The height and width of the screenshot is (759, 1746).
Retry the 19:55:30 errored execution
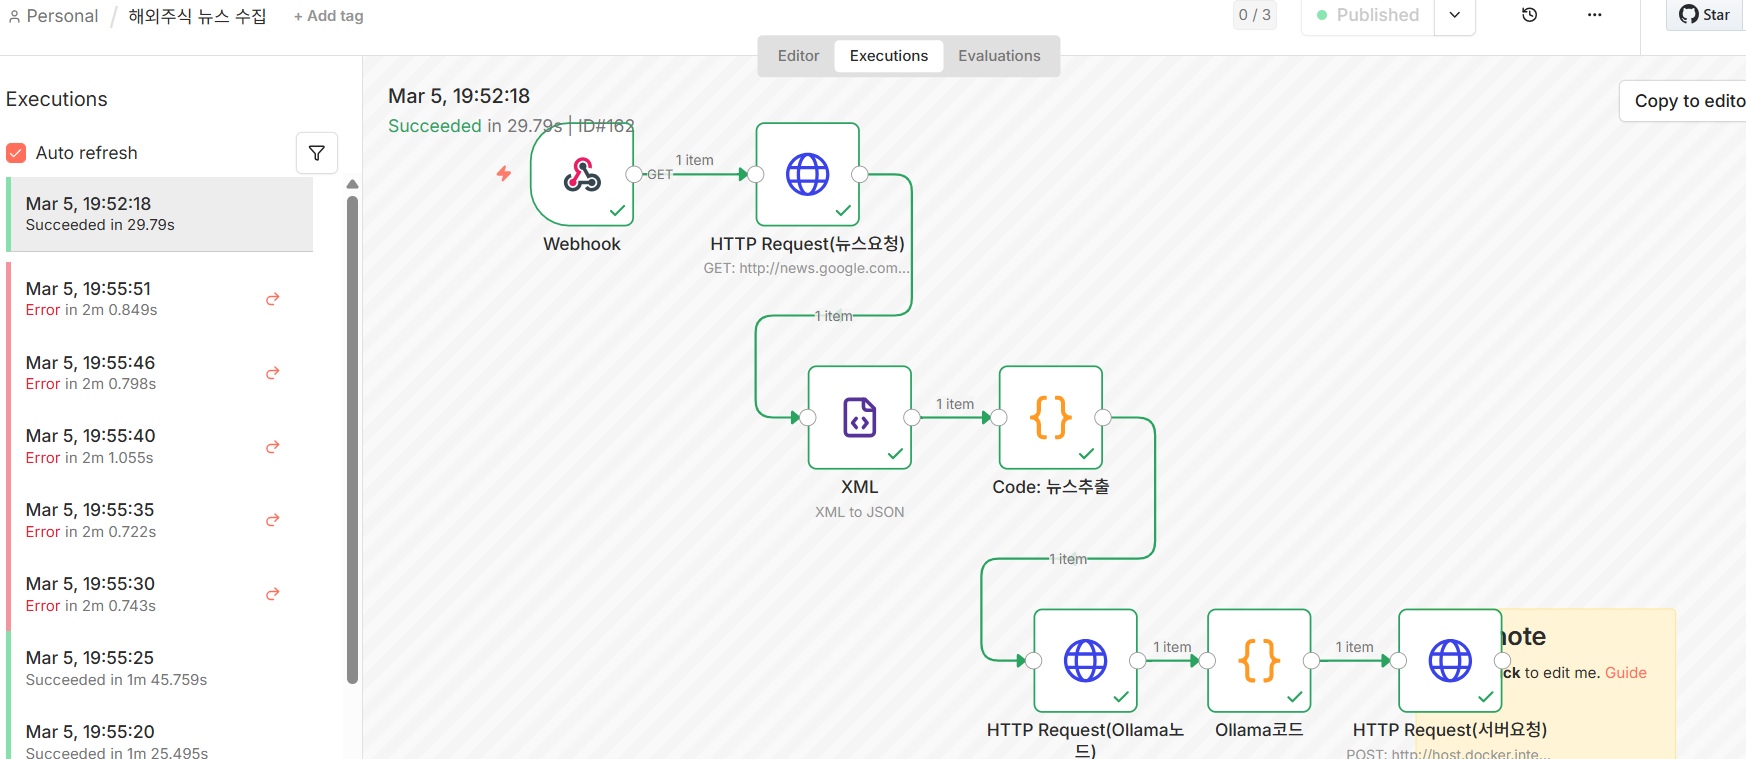point(272,594)
